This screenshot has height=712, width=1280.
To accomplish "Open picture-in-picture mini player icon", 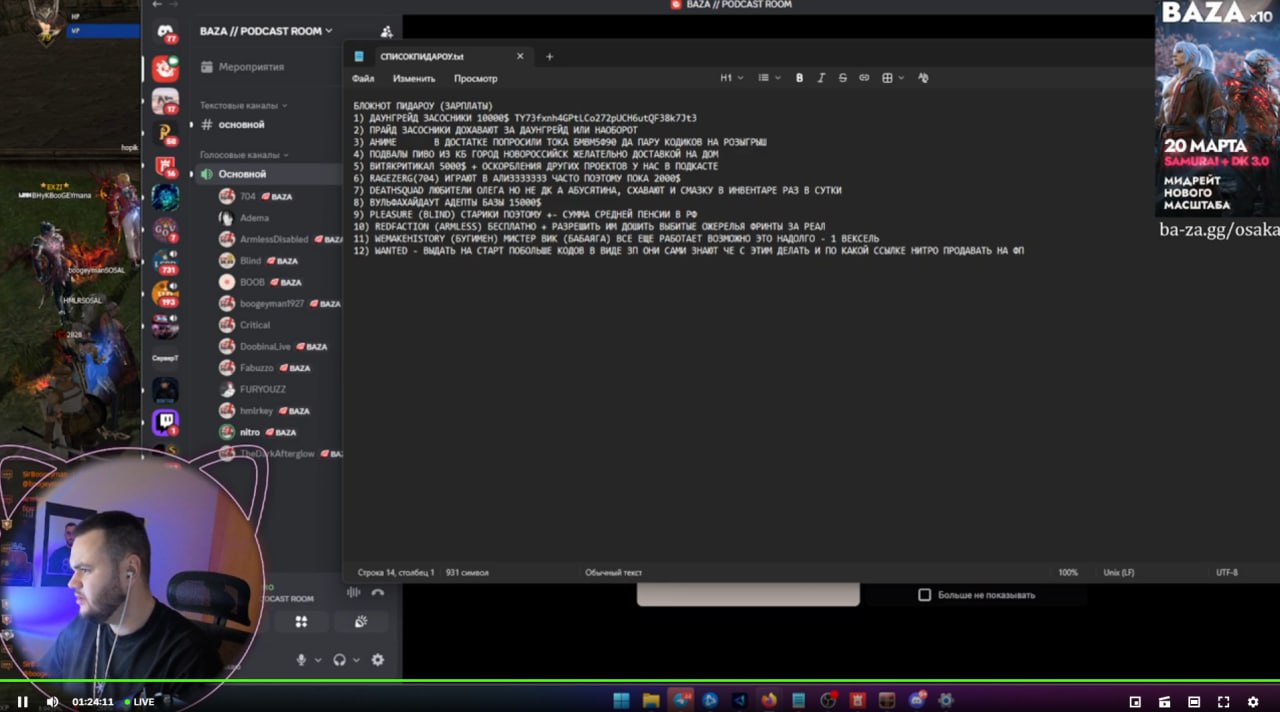I will [1135, 702].
